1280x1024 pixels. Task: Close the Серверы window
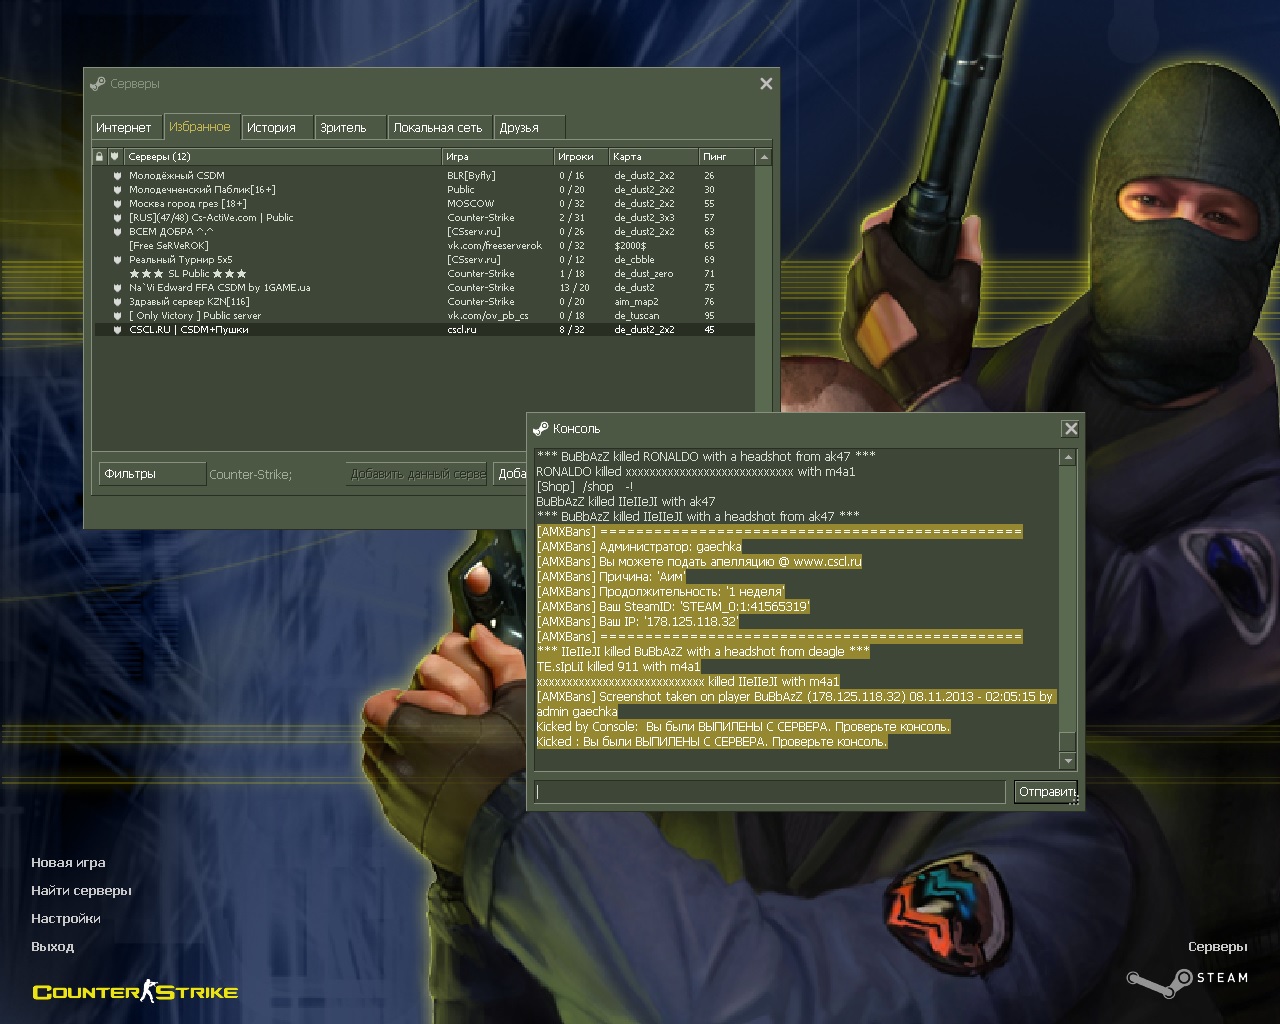coord(766,84)
